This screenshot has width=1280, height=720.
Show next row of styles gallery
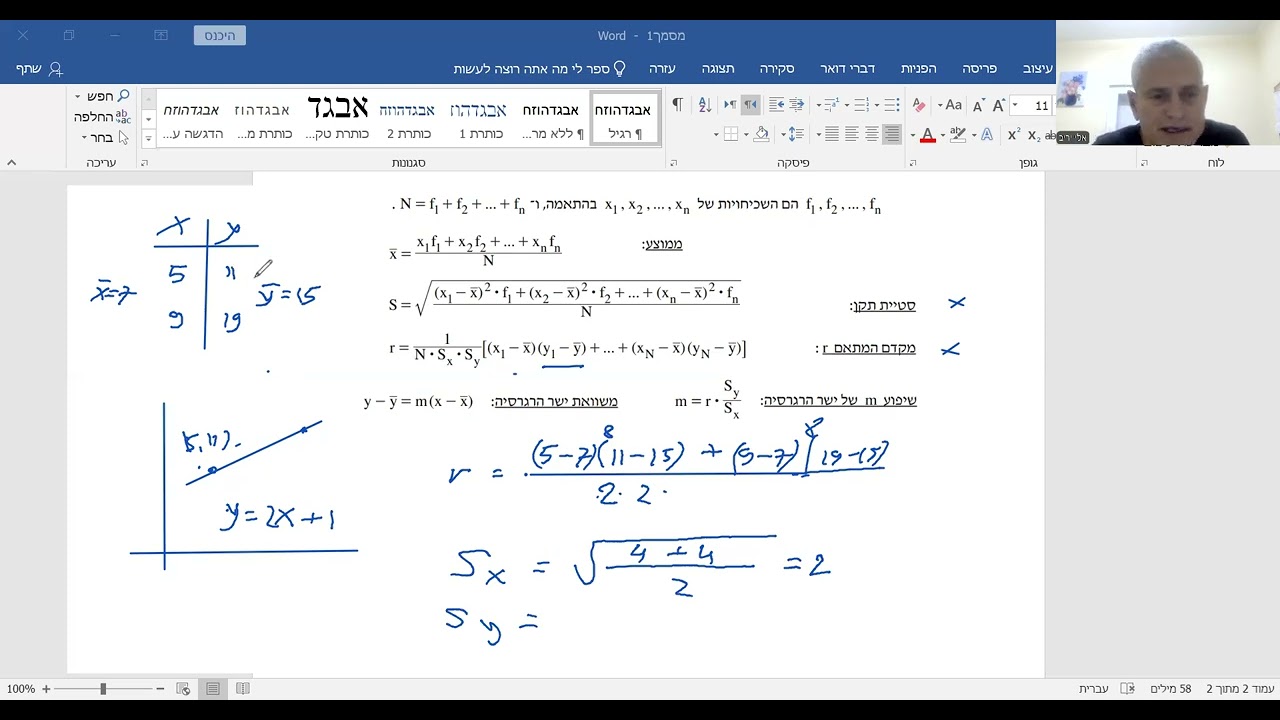[x=149, y=119]
